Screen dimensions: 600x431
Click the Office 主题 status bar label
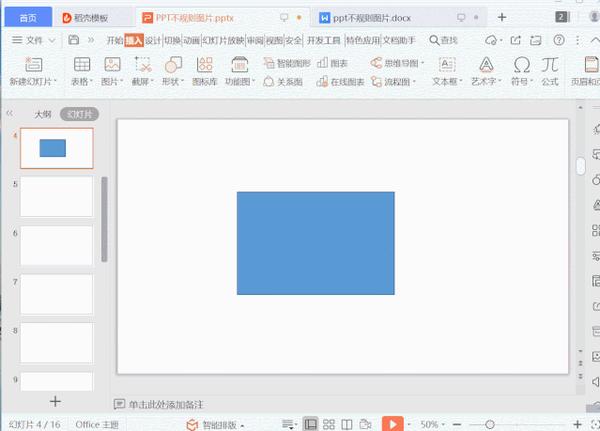pos(97,424)
